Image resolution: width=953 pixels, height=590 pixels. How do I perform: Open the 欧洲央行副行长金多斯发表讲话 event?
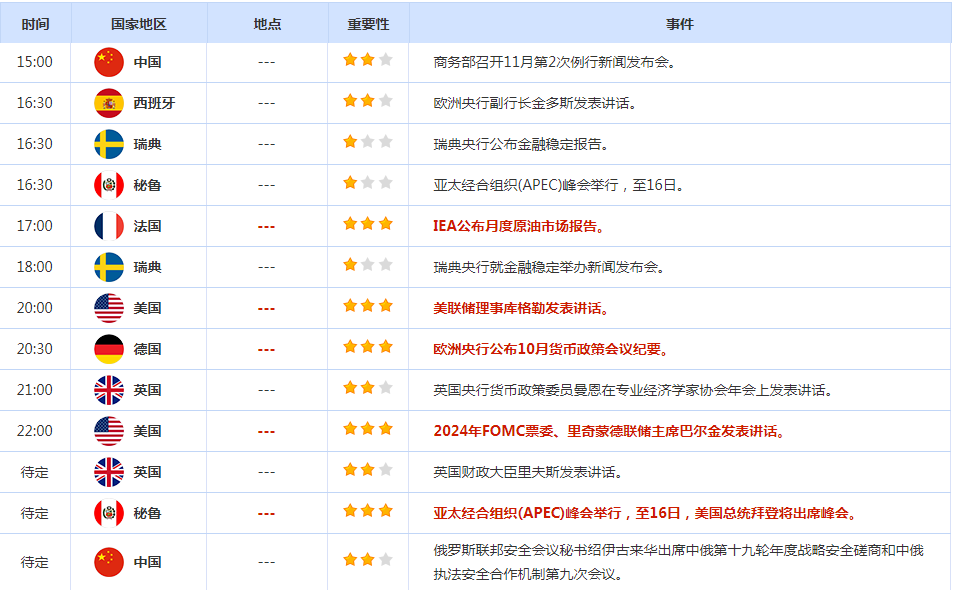tap(535, 103)
